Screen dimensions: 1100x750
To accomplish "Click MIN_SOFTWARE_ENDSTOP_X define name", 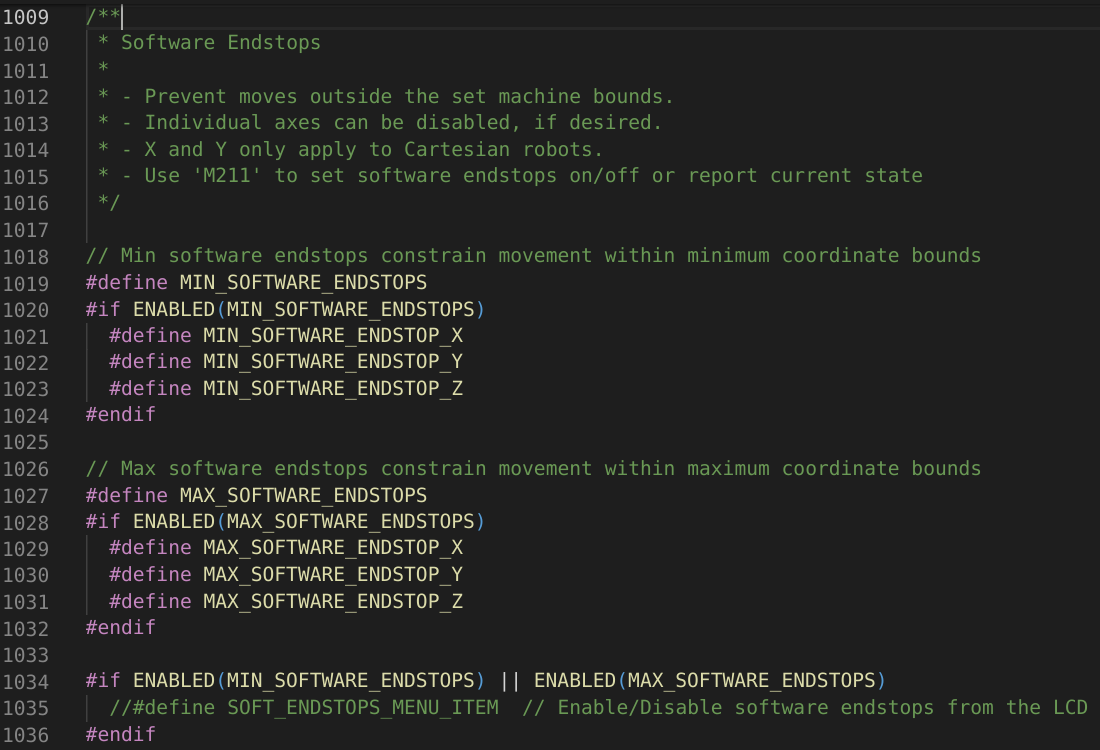I will click(x=332, y=335).
